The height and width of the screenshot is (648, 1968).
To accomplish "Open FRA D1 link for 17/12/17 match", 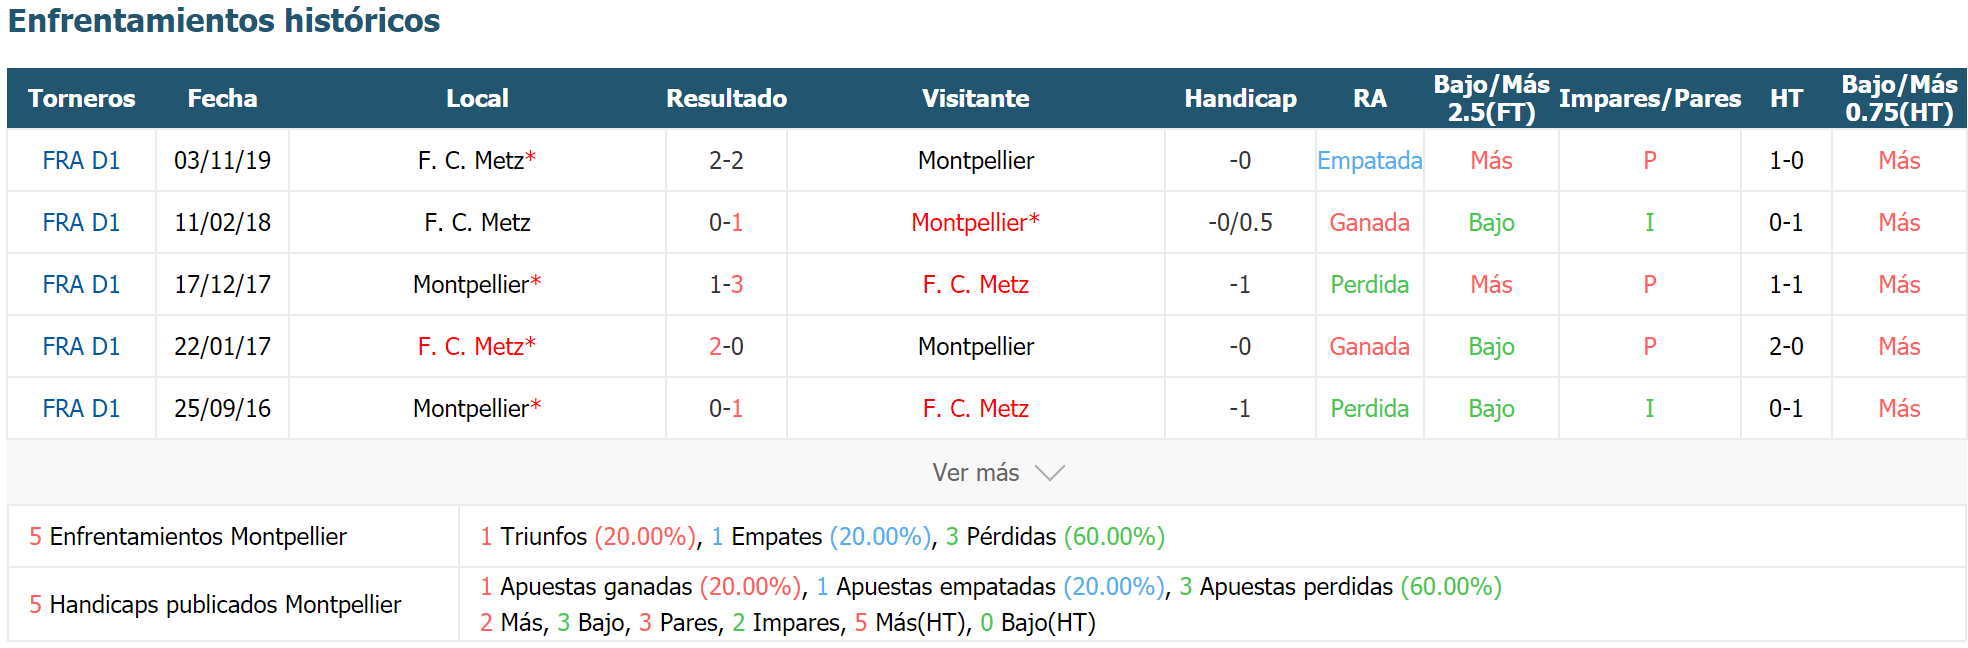I will (x=81, y=284).
